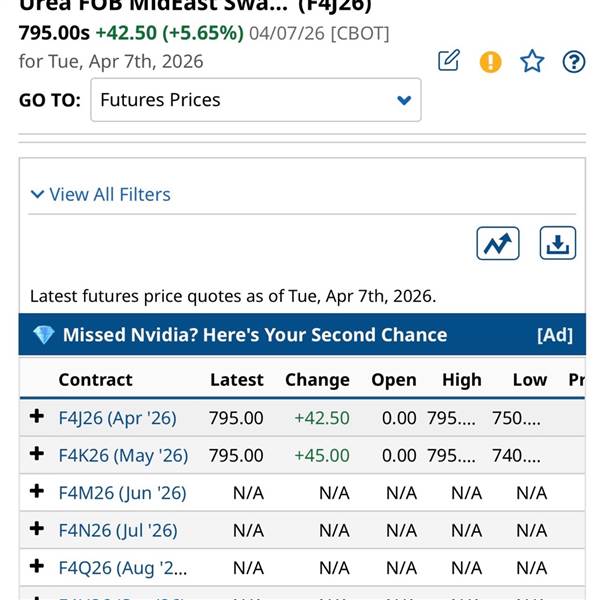Click the orange alert exclamation icon
Viewport: 600px width, 600px height.
tap(490, 62)
